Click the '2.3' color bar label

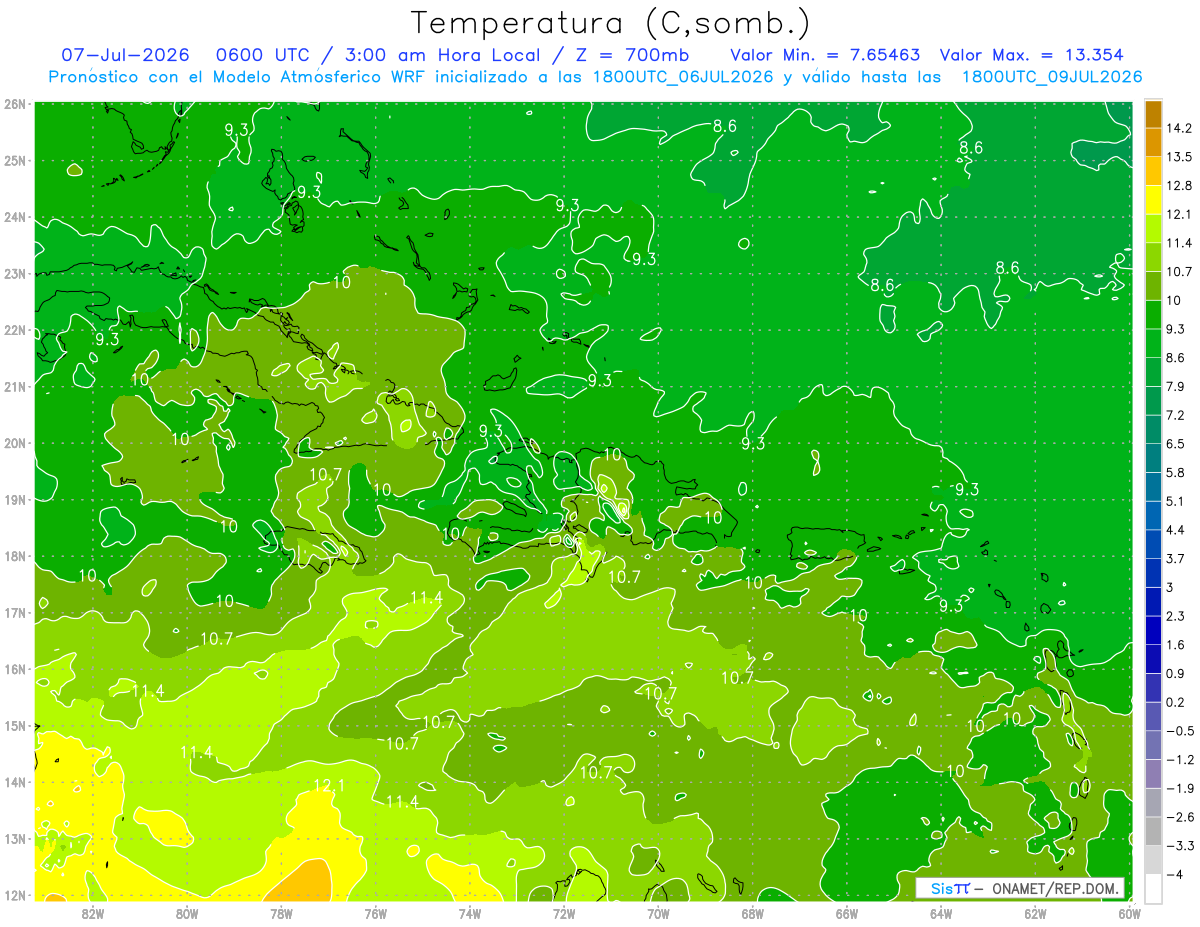click(1175, 616)
